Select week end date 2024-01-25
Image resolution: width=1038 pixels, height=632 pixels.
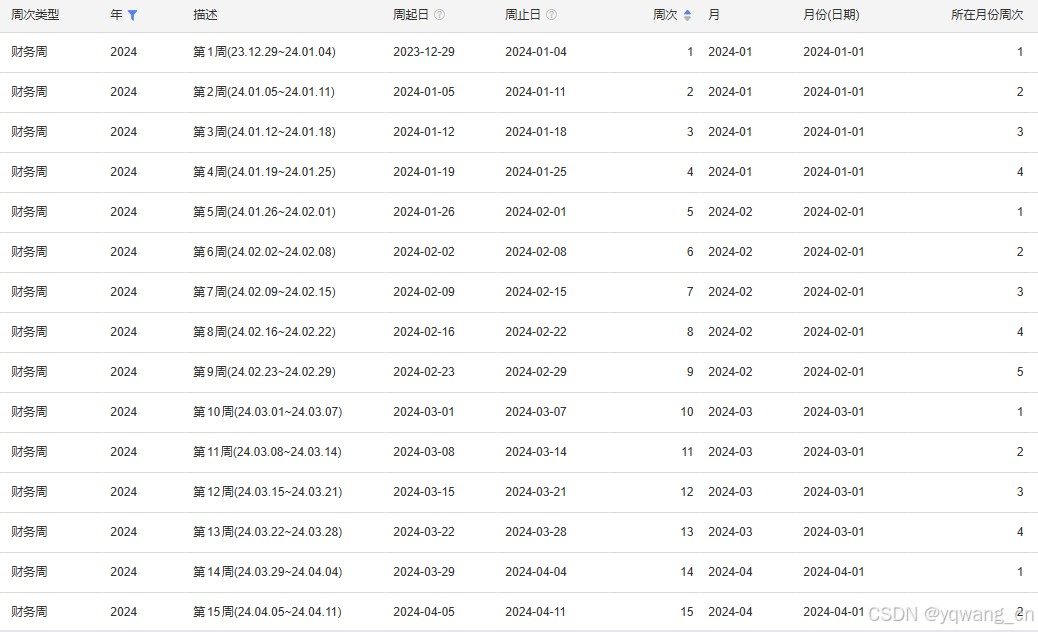(x=536, y=172)
